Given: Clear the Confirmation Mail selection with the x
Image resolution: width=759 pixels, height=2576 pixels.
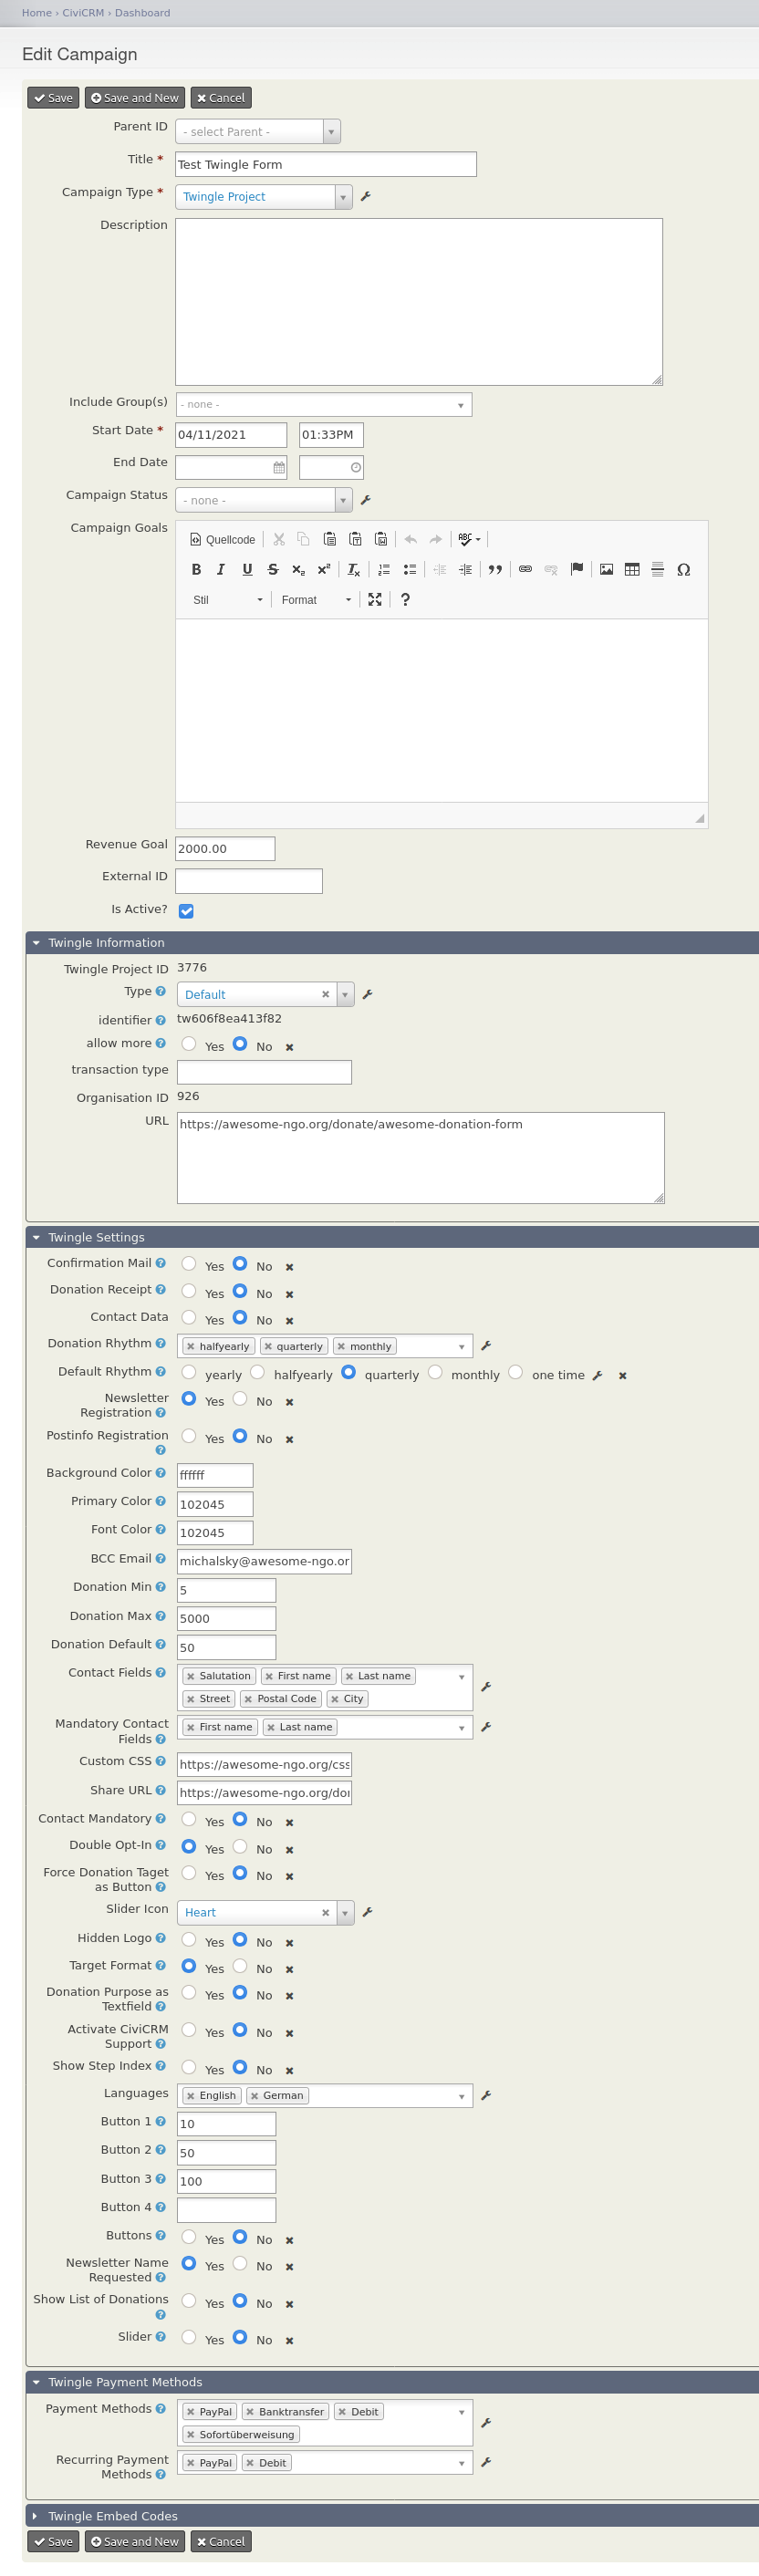Looking at the screenshot, I should [290, 1267].
